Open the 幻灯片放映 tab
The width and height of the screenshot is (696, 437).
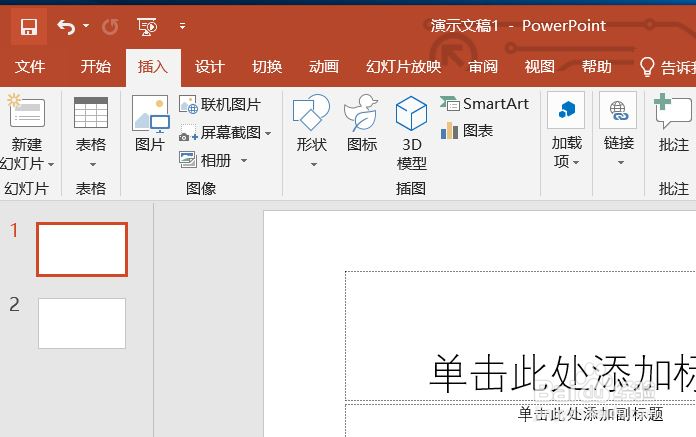403,67
